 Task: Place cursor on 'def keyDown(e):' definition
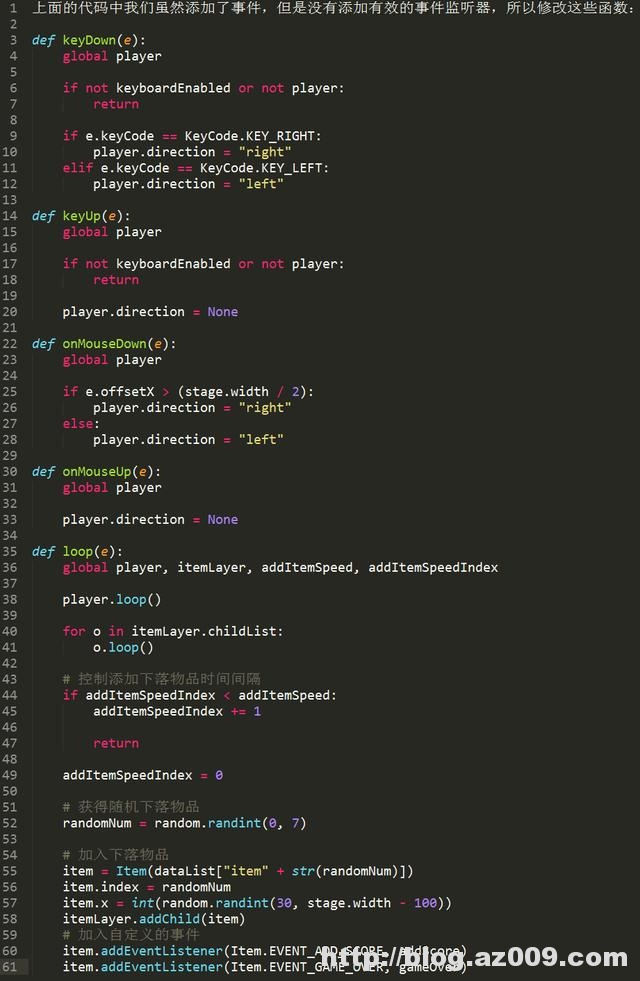88,40
